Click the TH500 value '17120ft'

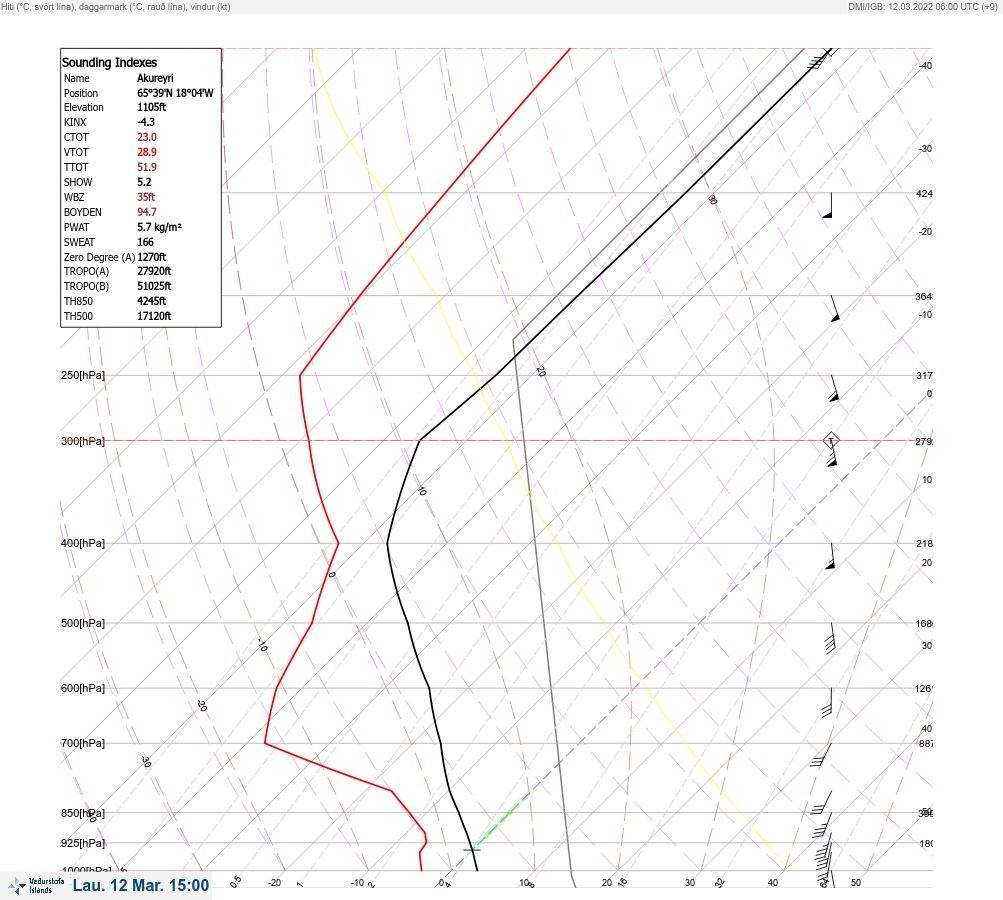154,316
